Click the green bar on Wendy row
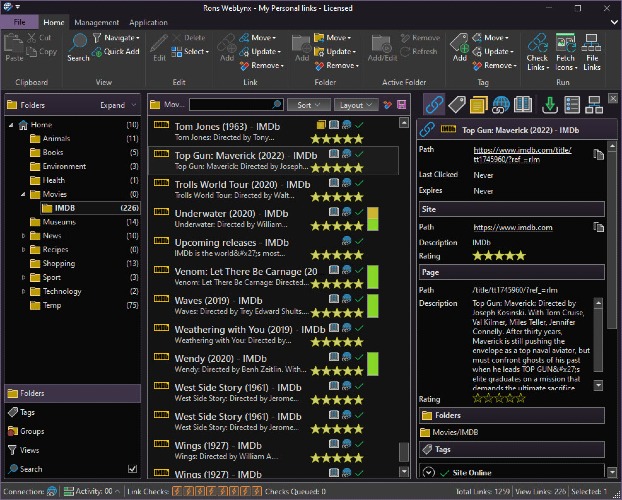The width and height of the screenshot is (622, 500). 372,363
